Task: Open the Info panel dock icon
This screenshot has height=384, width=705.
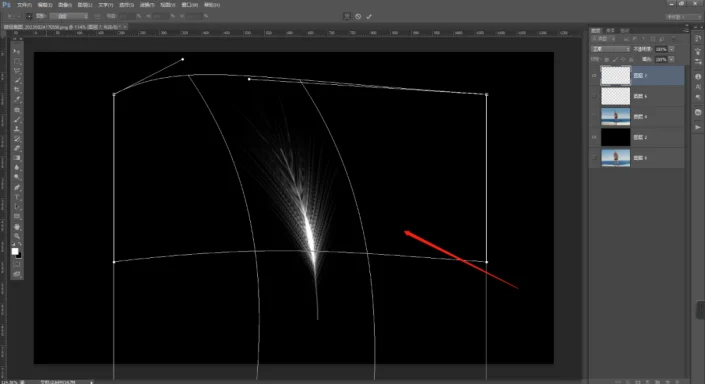Action: (698, 76)
